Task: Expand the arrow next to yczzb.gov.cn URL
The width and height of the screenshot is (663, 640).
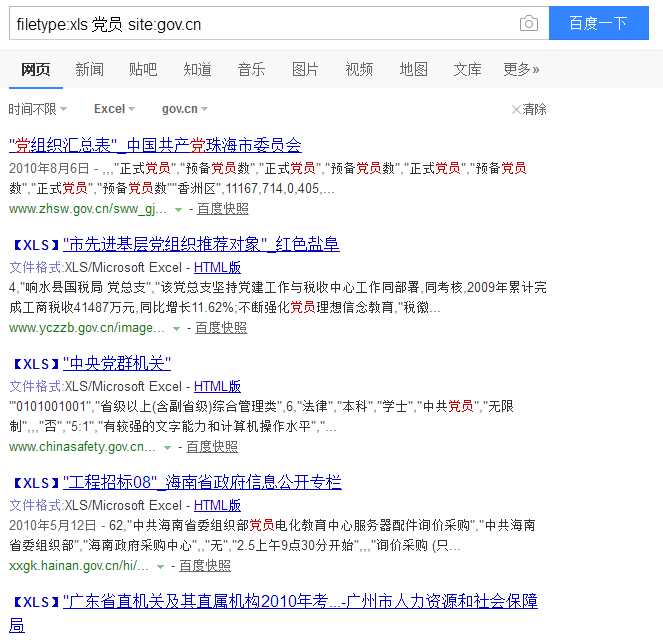Action: pyautogui.click(x=177, y=329)
